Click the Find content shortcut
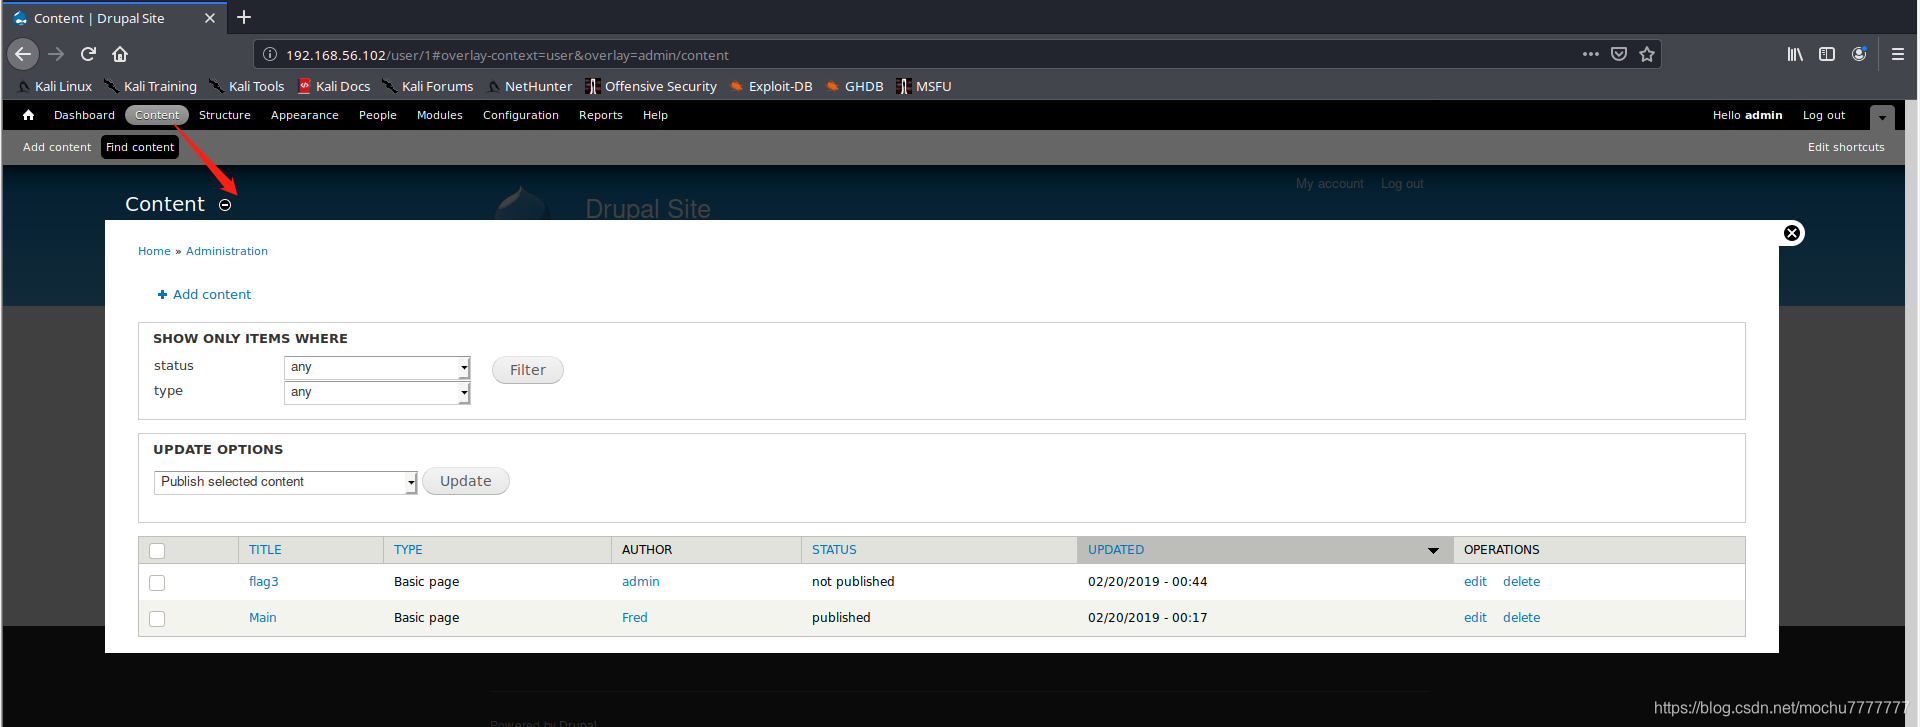The width and height of the screenshot is (1920, 727). point(140,147)
